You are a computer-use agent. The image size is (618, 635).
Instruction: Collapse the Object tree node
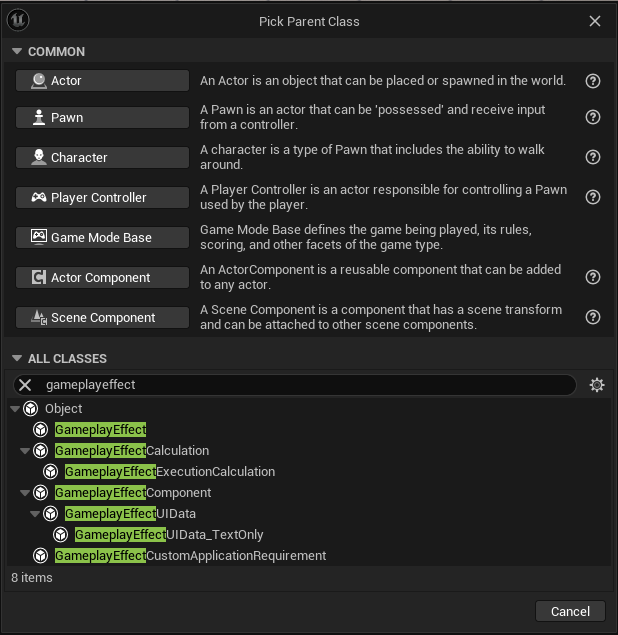15,409
